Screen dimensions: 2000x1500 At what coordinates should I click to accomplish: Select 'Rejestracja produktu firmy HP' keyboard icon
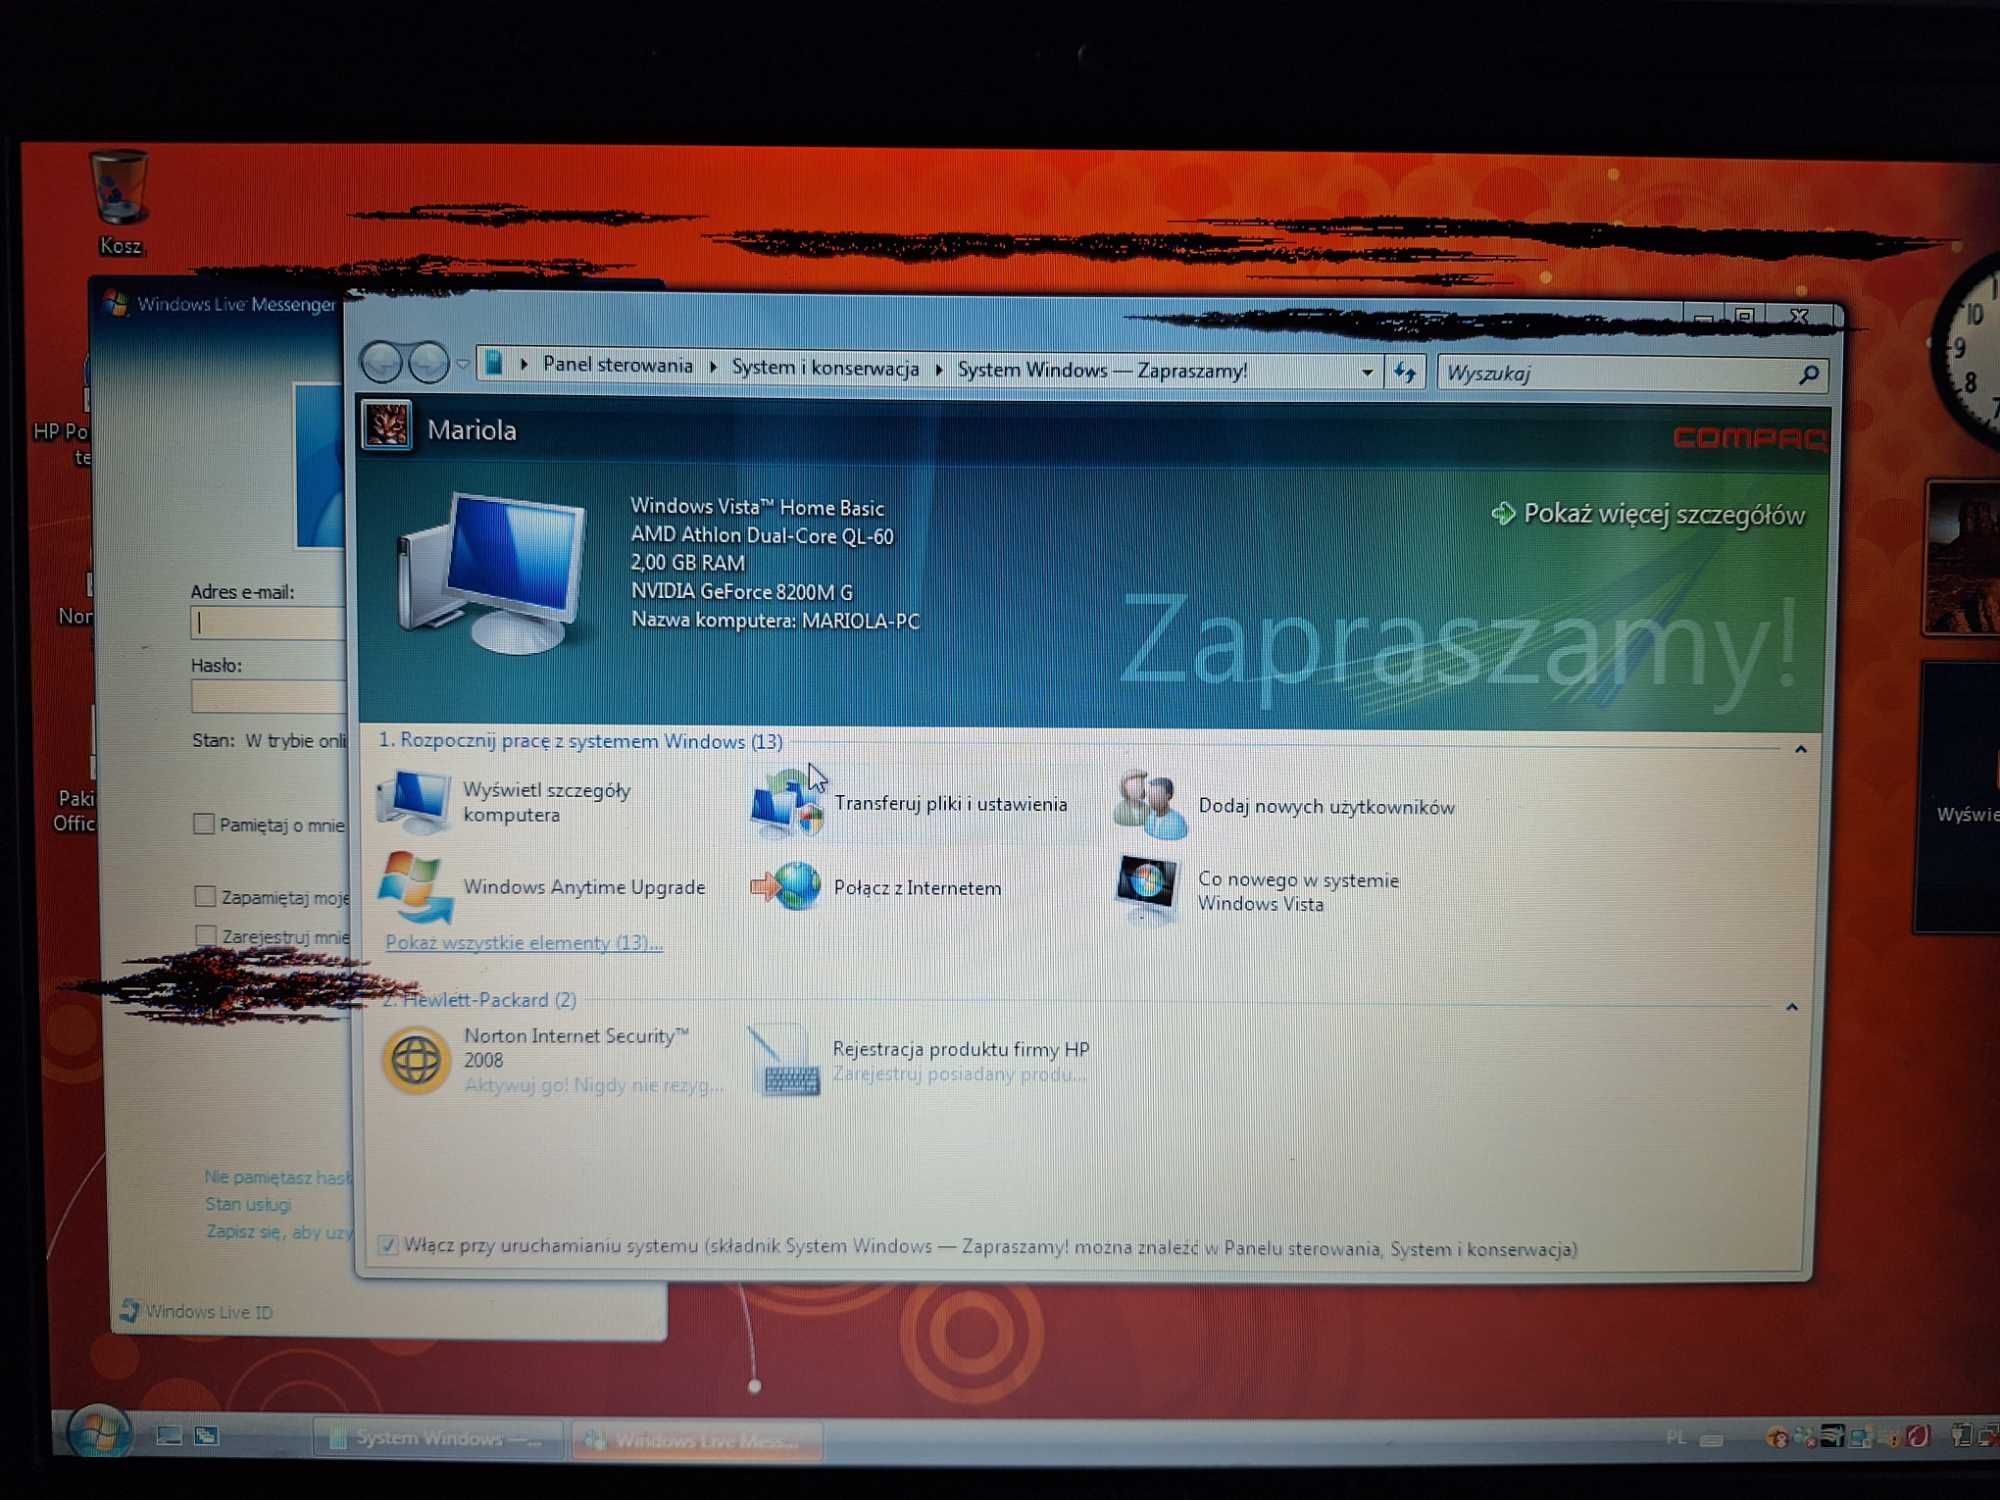[x=786, y=1061]
